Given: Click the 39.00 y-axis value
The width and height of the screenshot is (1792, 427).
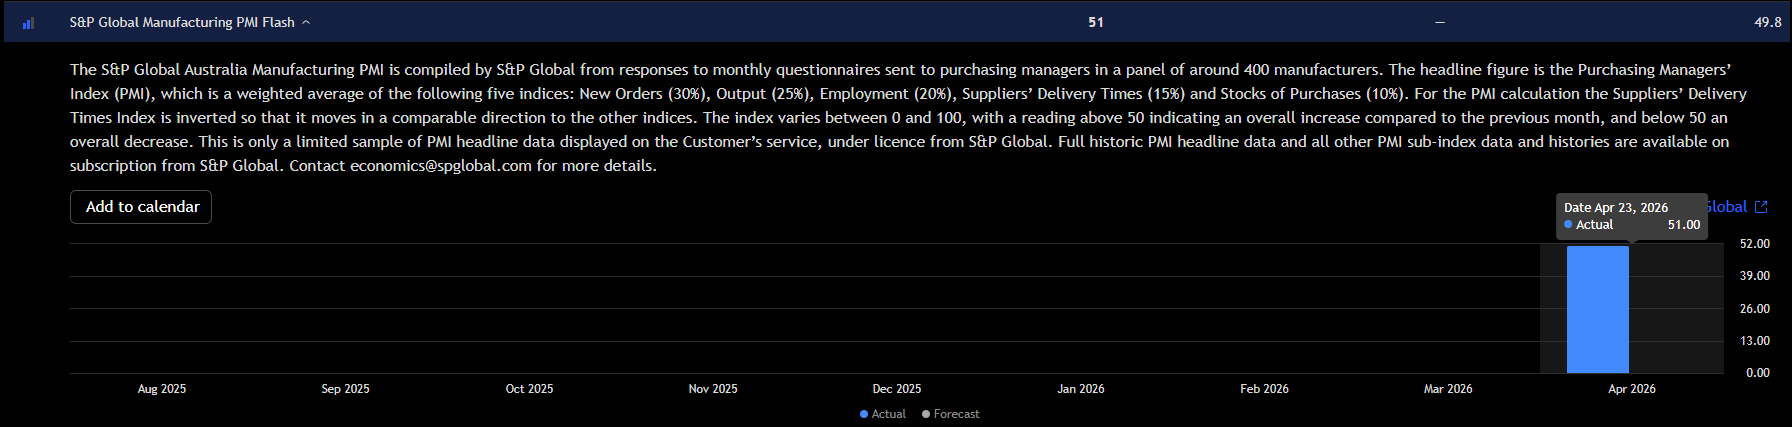Looking at the screenshot, I should [x=1755, y=276].
